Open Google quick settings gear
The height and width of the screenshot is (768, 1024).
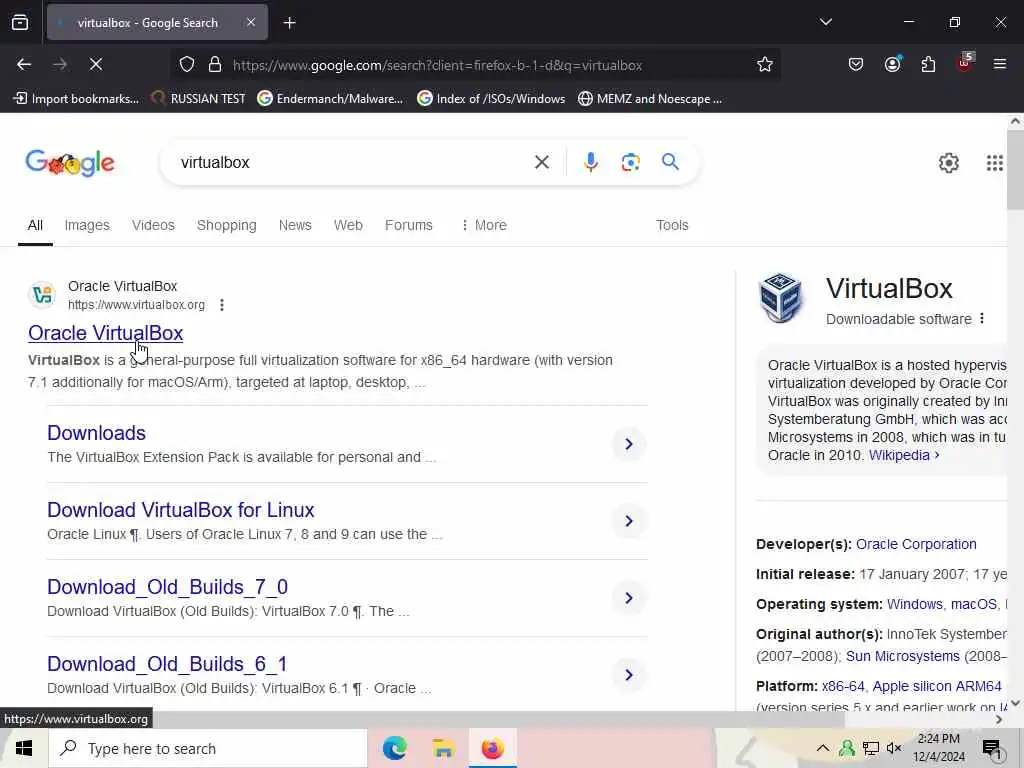(x=948, y=163)
